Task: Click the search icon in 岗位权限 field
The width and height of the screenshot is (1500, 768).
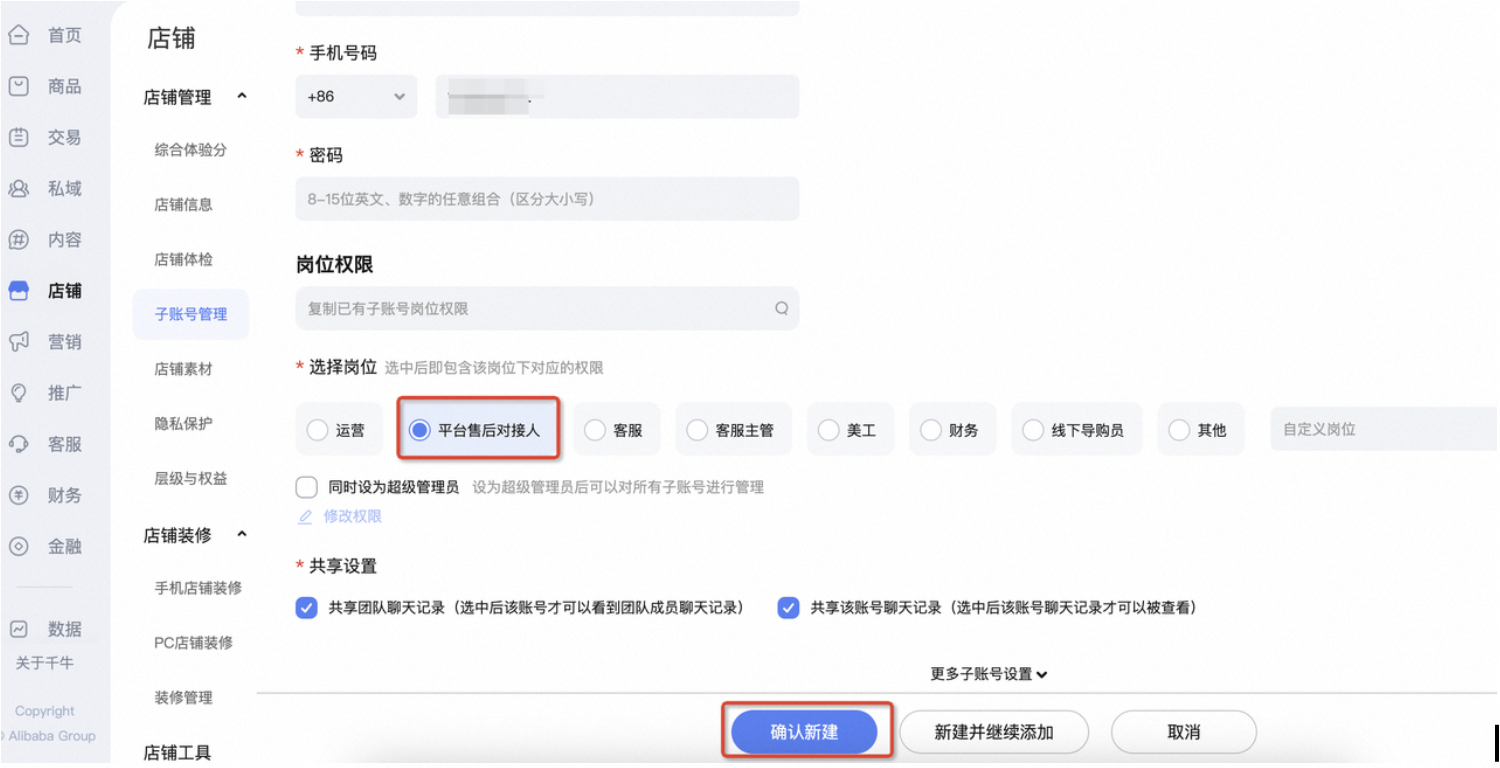Action: (x=781, y=309)
